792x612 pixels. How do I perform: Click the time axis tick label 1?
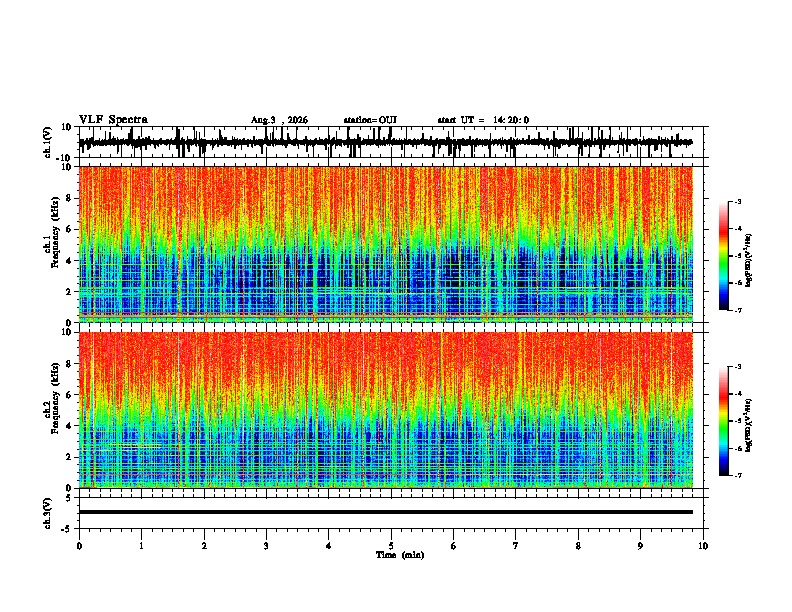(x=141, y=545)
